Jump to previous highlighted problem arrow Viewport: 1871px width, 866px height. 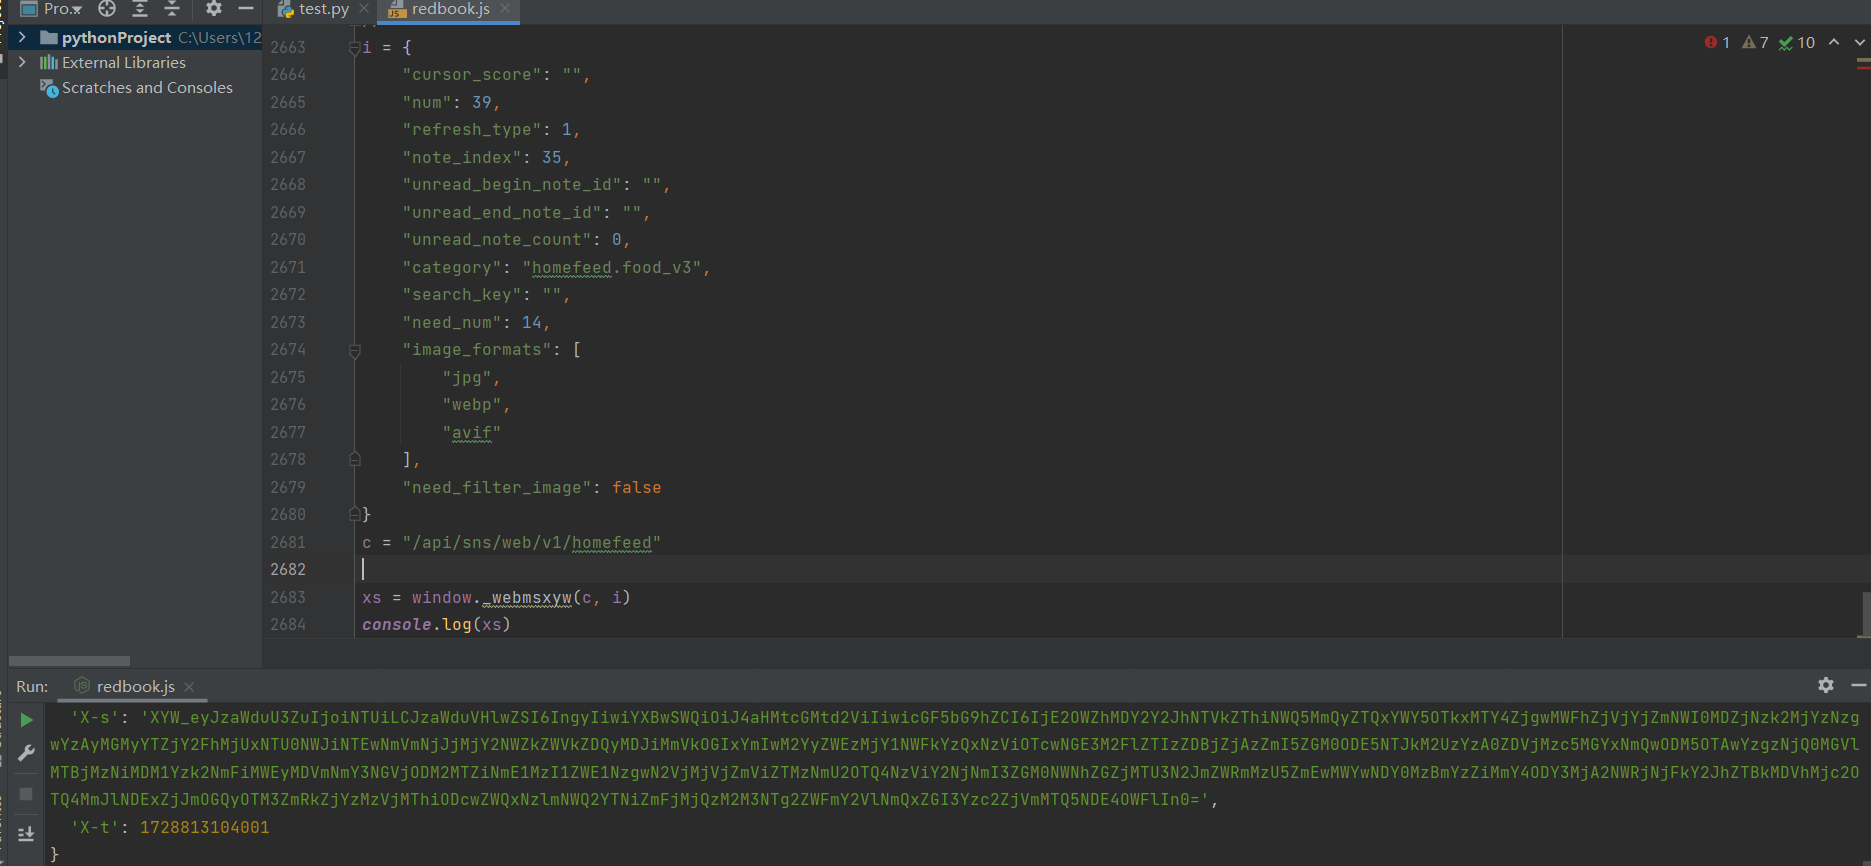point(1834,42)
